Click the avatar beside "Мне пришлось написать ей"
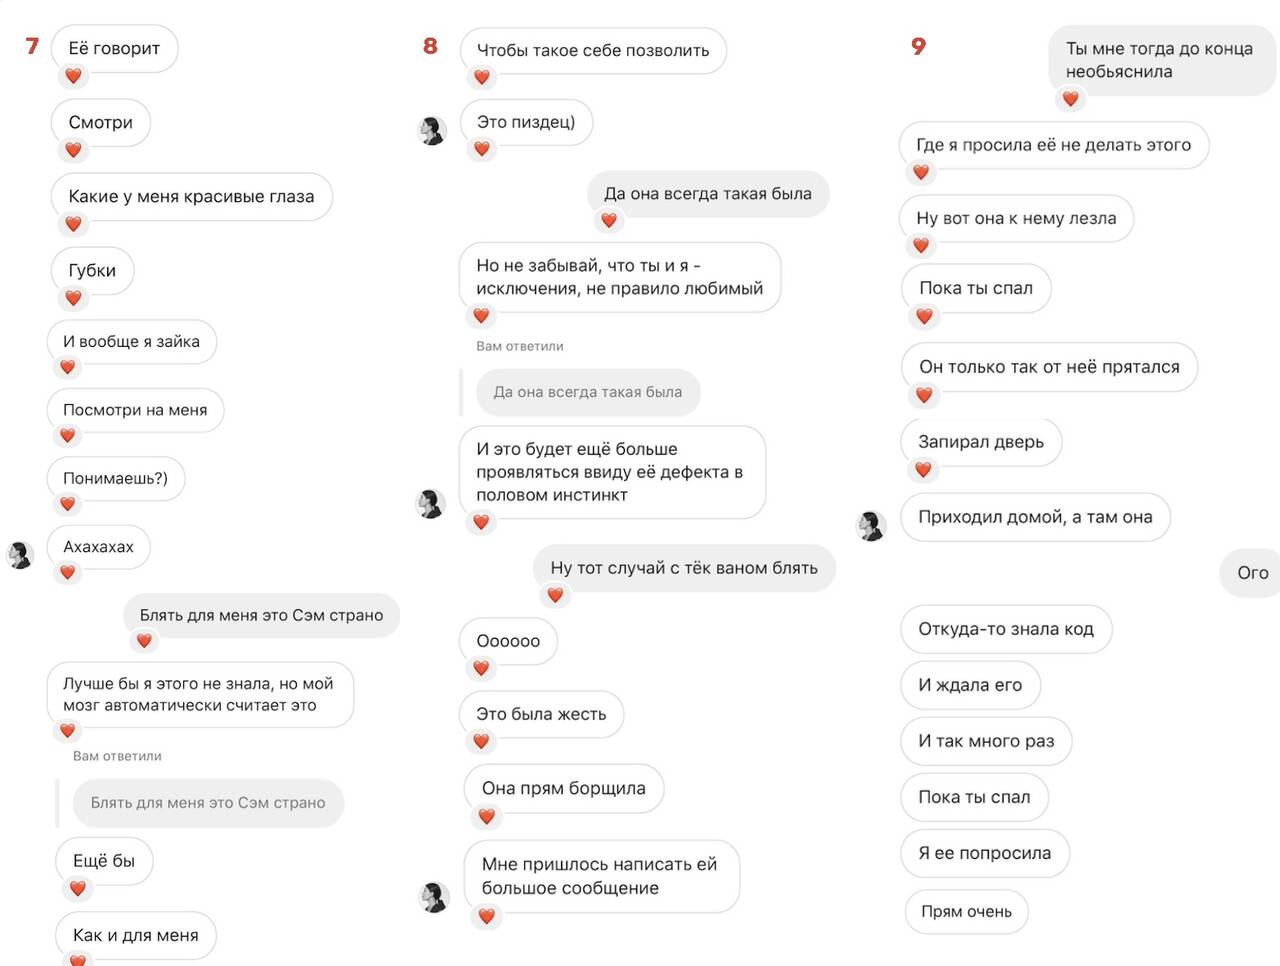Screen dimensions: 1280x966 point(433,897)
